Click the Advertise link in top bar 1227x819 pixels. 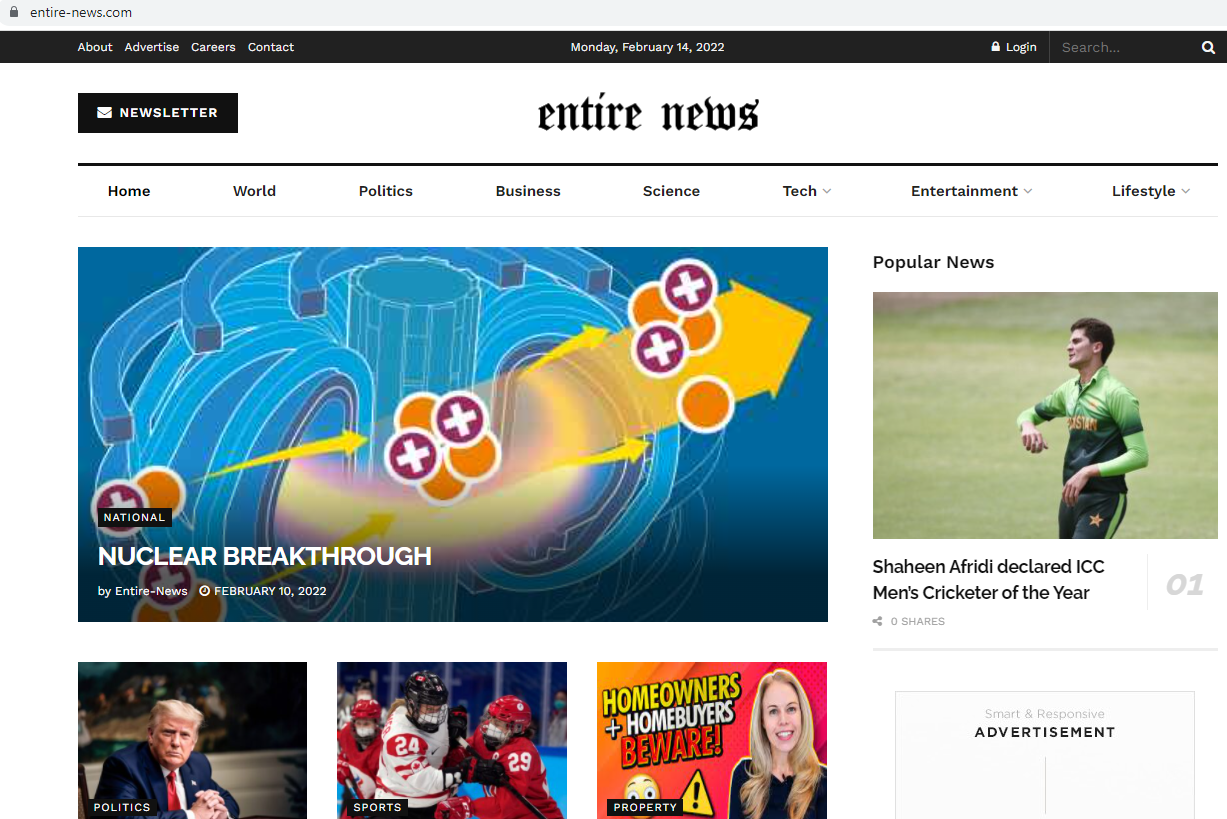(152, 47)
